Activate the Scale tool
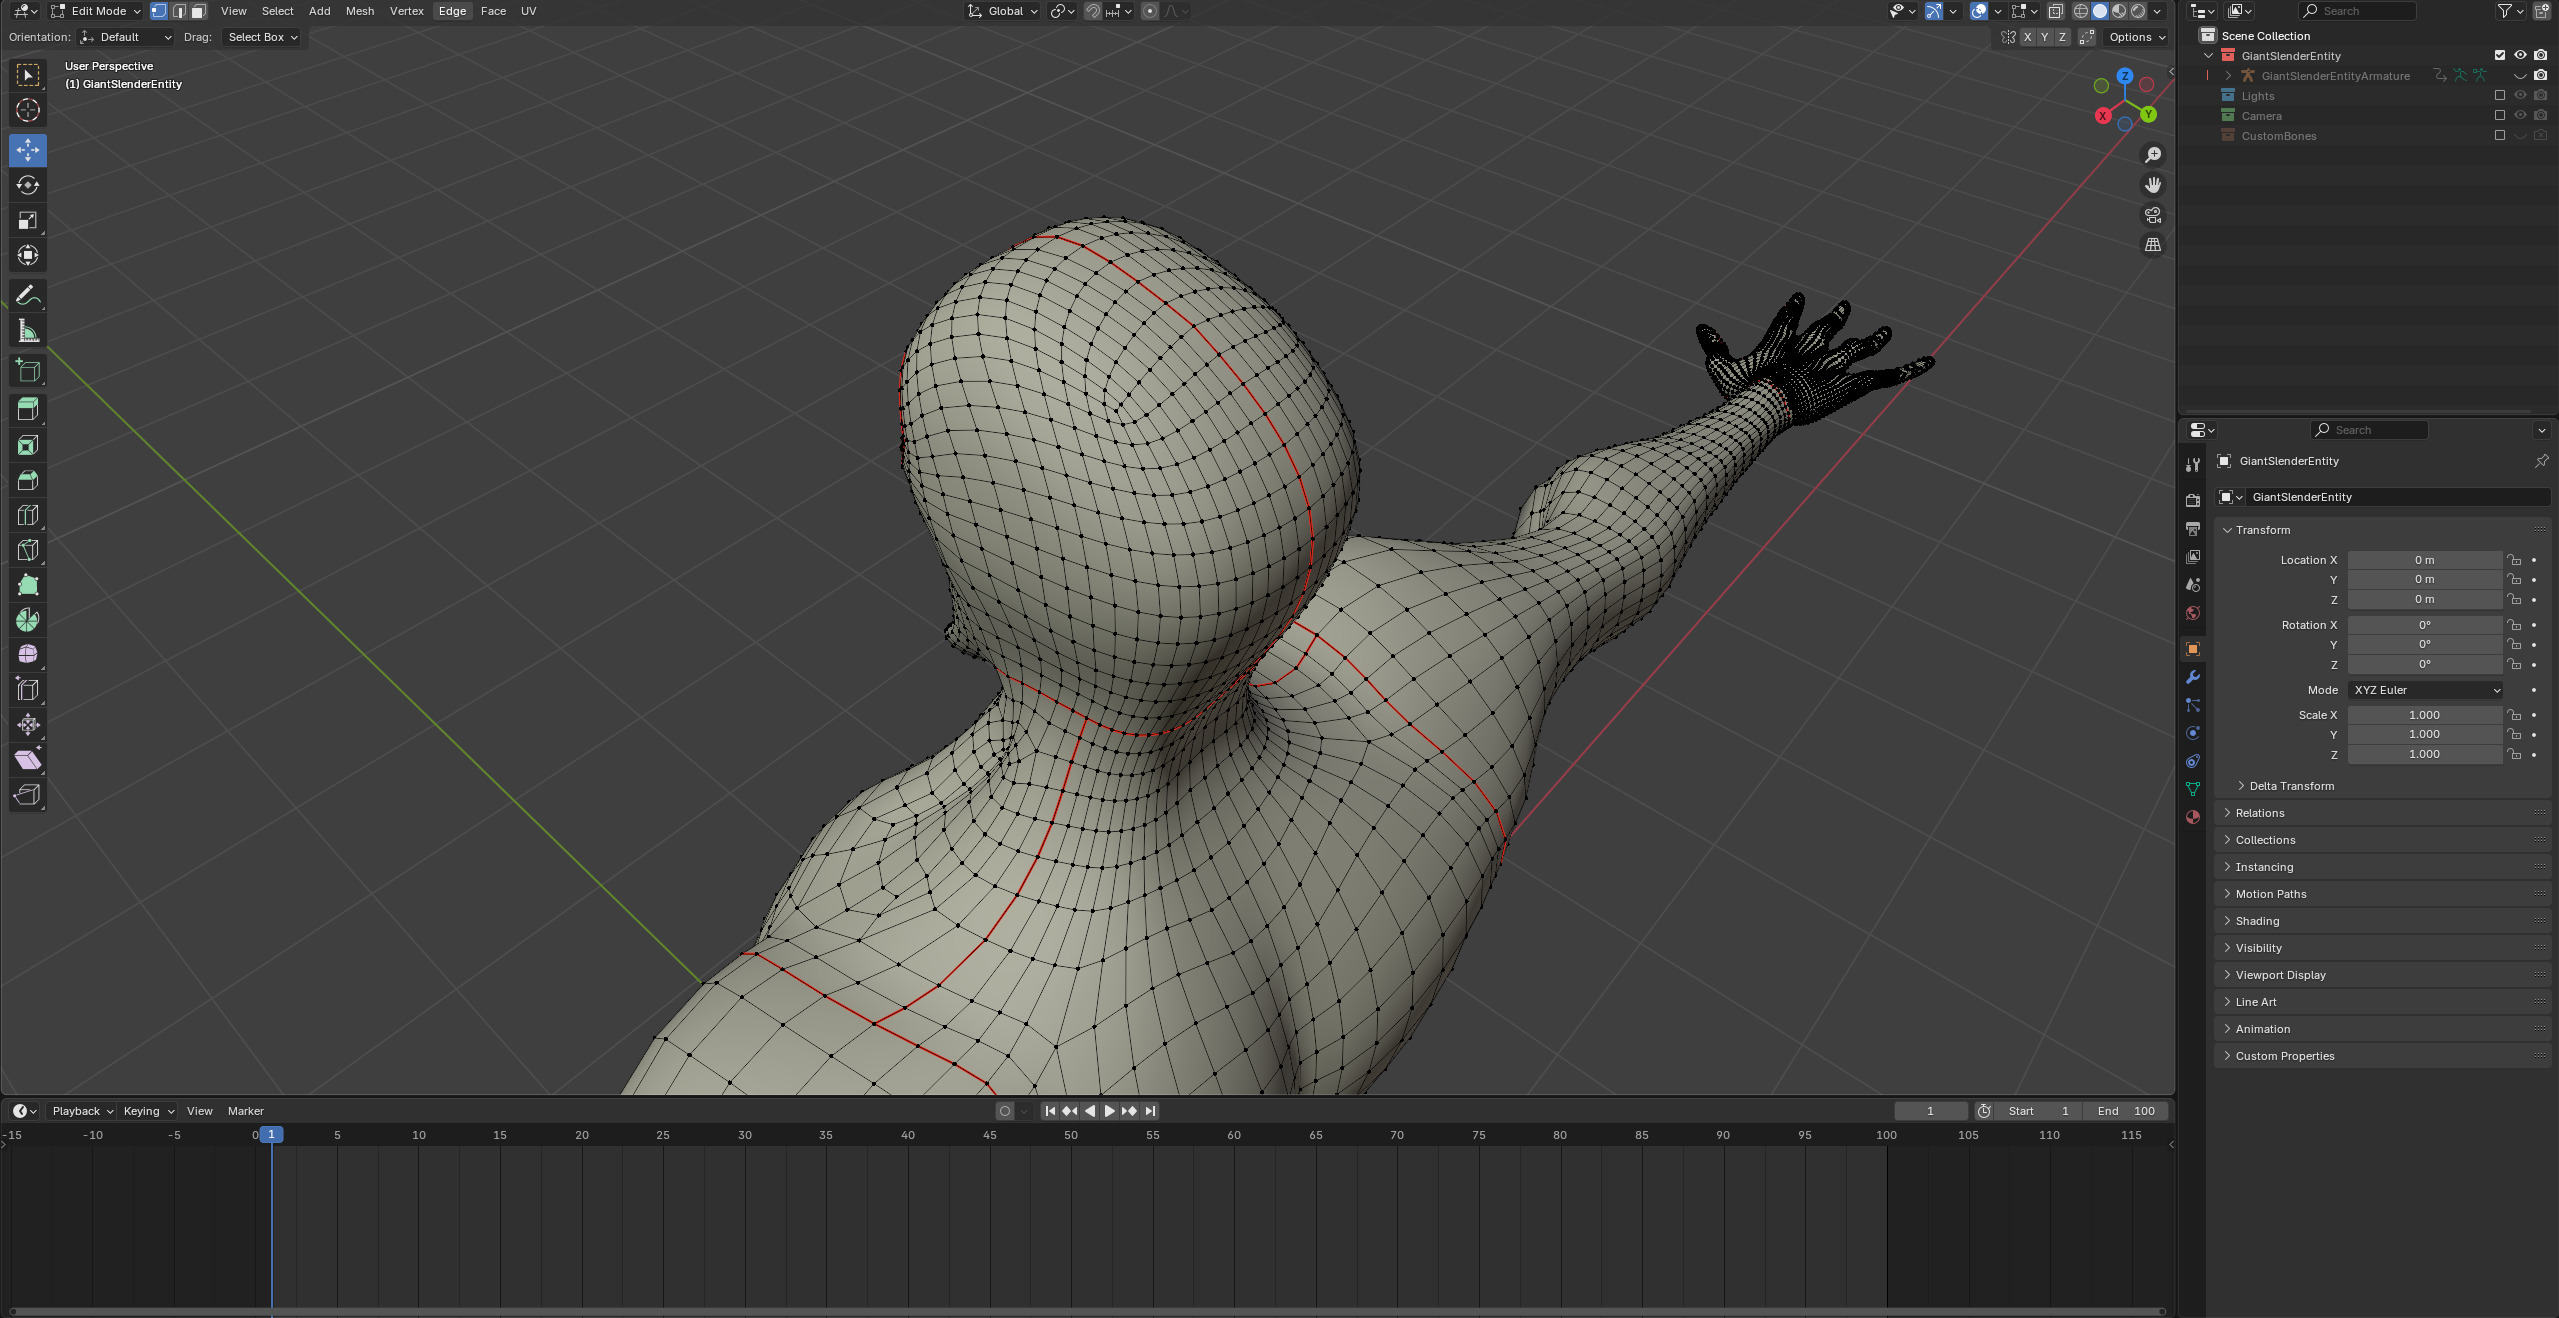 click(28, 220)
